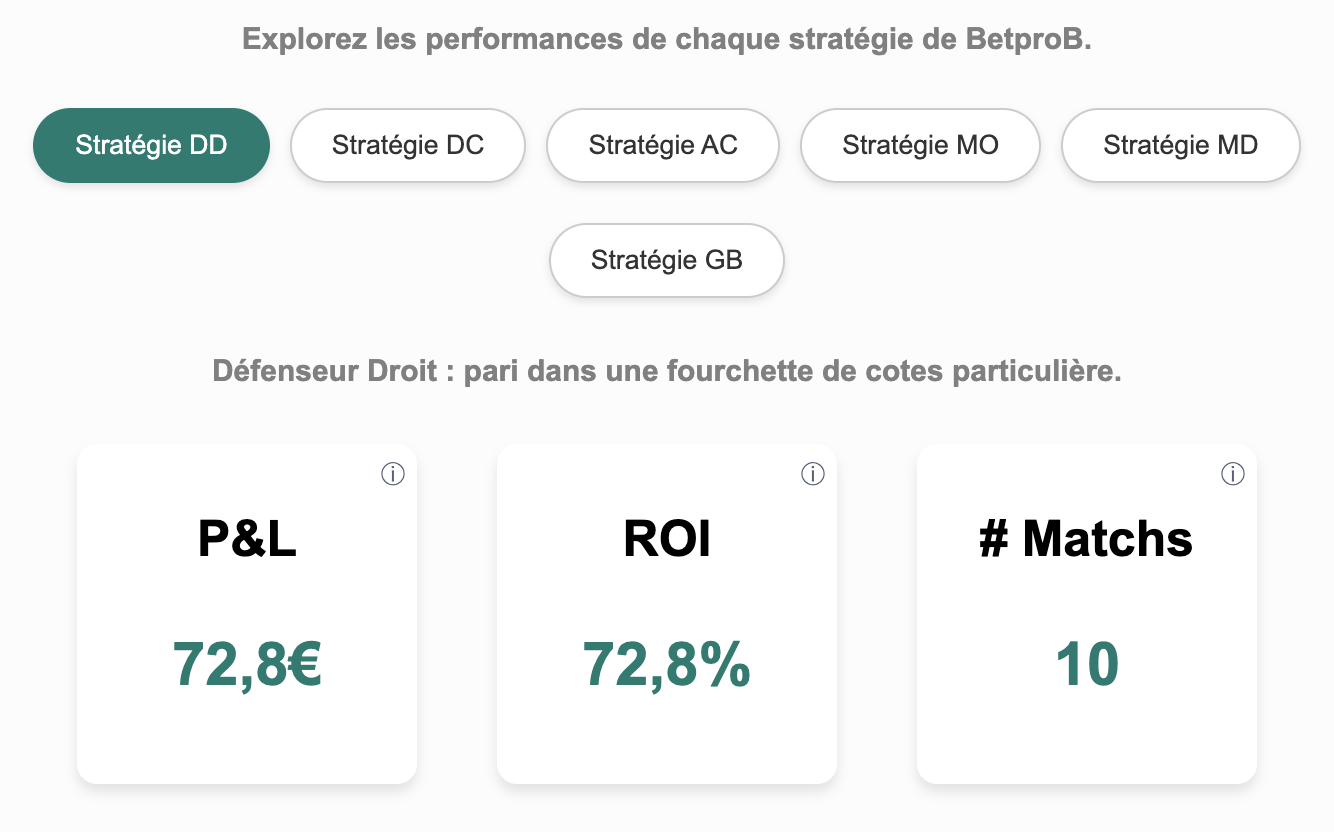Click the ROI card title
The height and width of the screenshot is (832, 1334).
[x=667, y=539]
